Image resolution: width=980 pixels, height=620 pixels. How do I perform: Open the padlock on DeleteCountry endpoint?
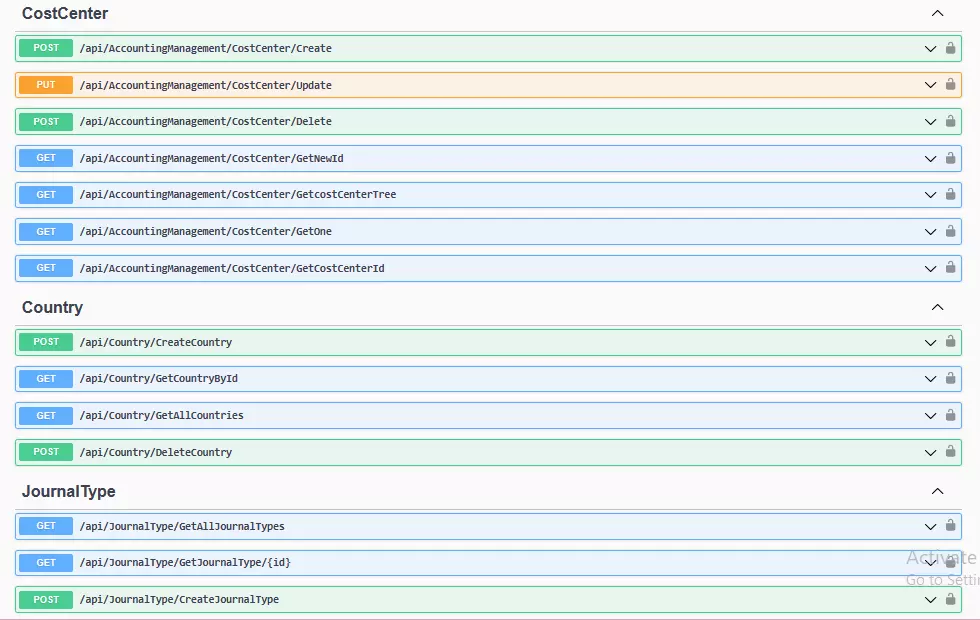pyautogui.click(x=950, y=452)
